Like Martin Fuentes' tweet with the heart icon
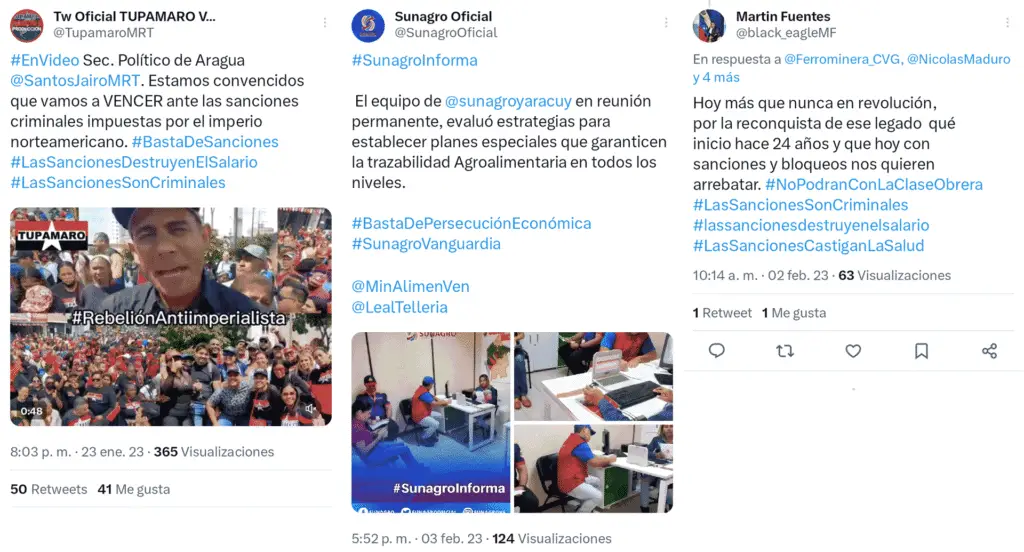Image resolution: width=1024 pixels, height=552 pixels. [853, 351]
